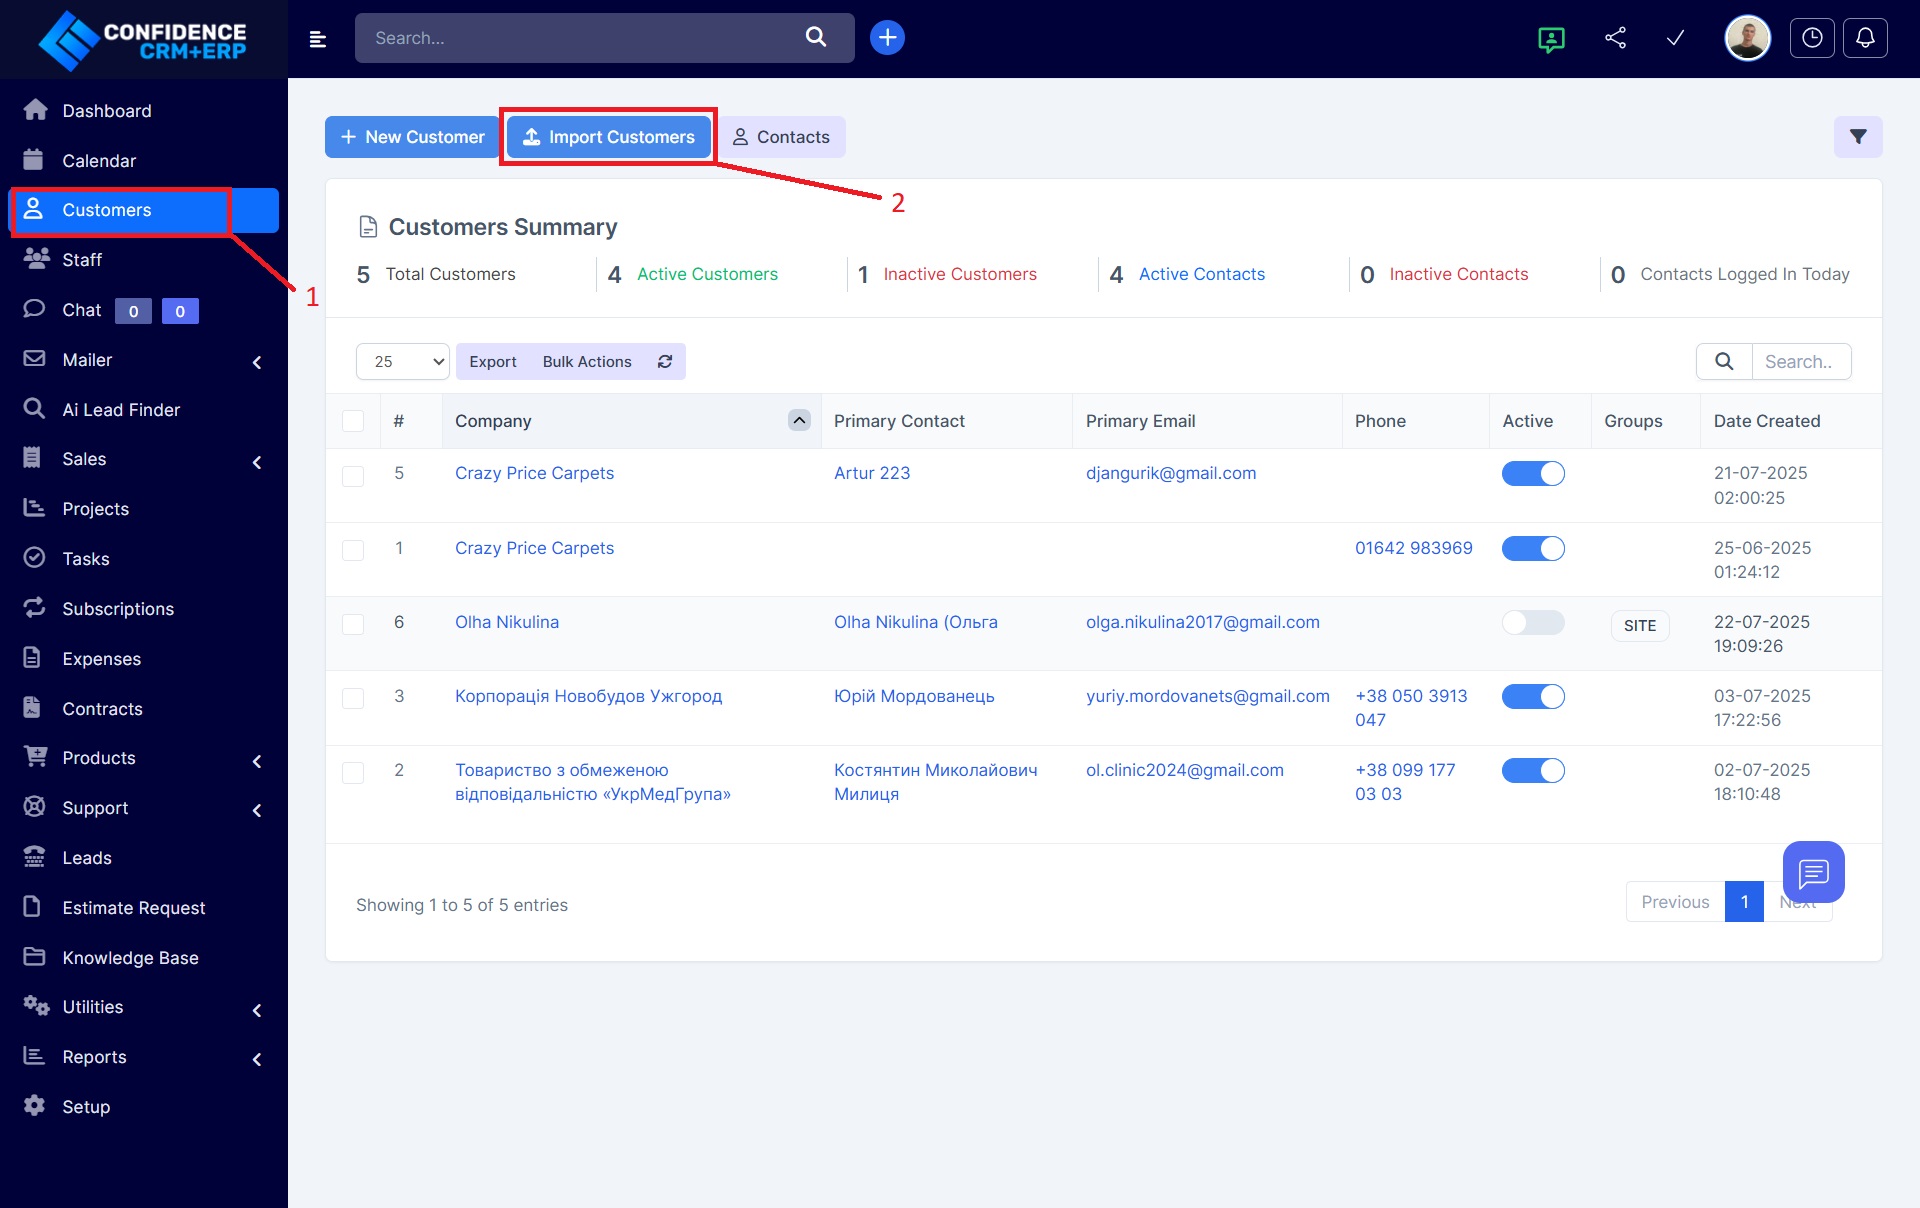The image size is (1920, 1208).
Task: Toggle active switch for 01642 983969 row
Action: click(1533, 549)
